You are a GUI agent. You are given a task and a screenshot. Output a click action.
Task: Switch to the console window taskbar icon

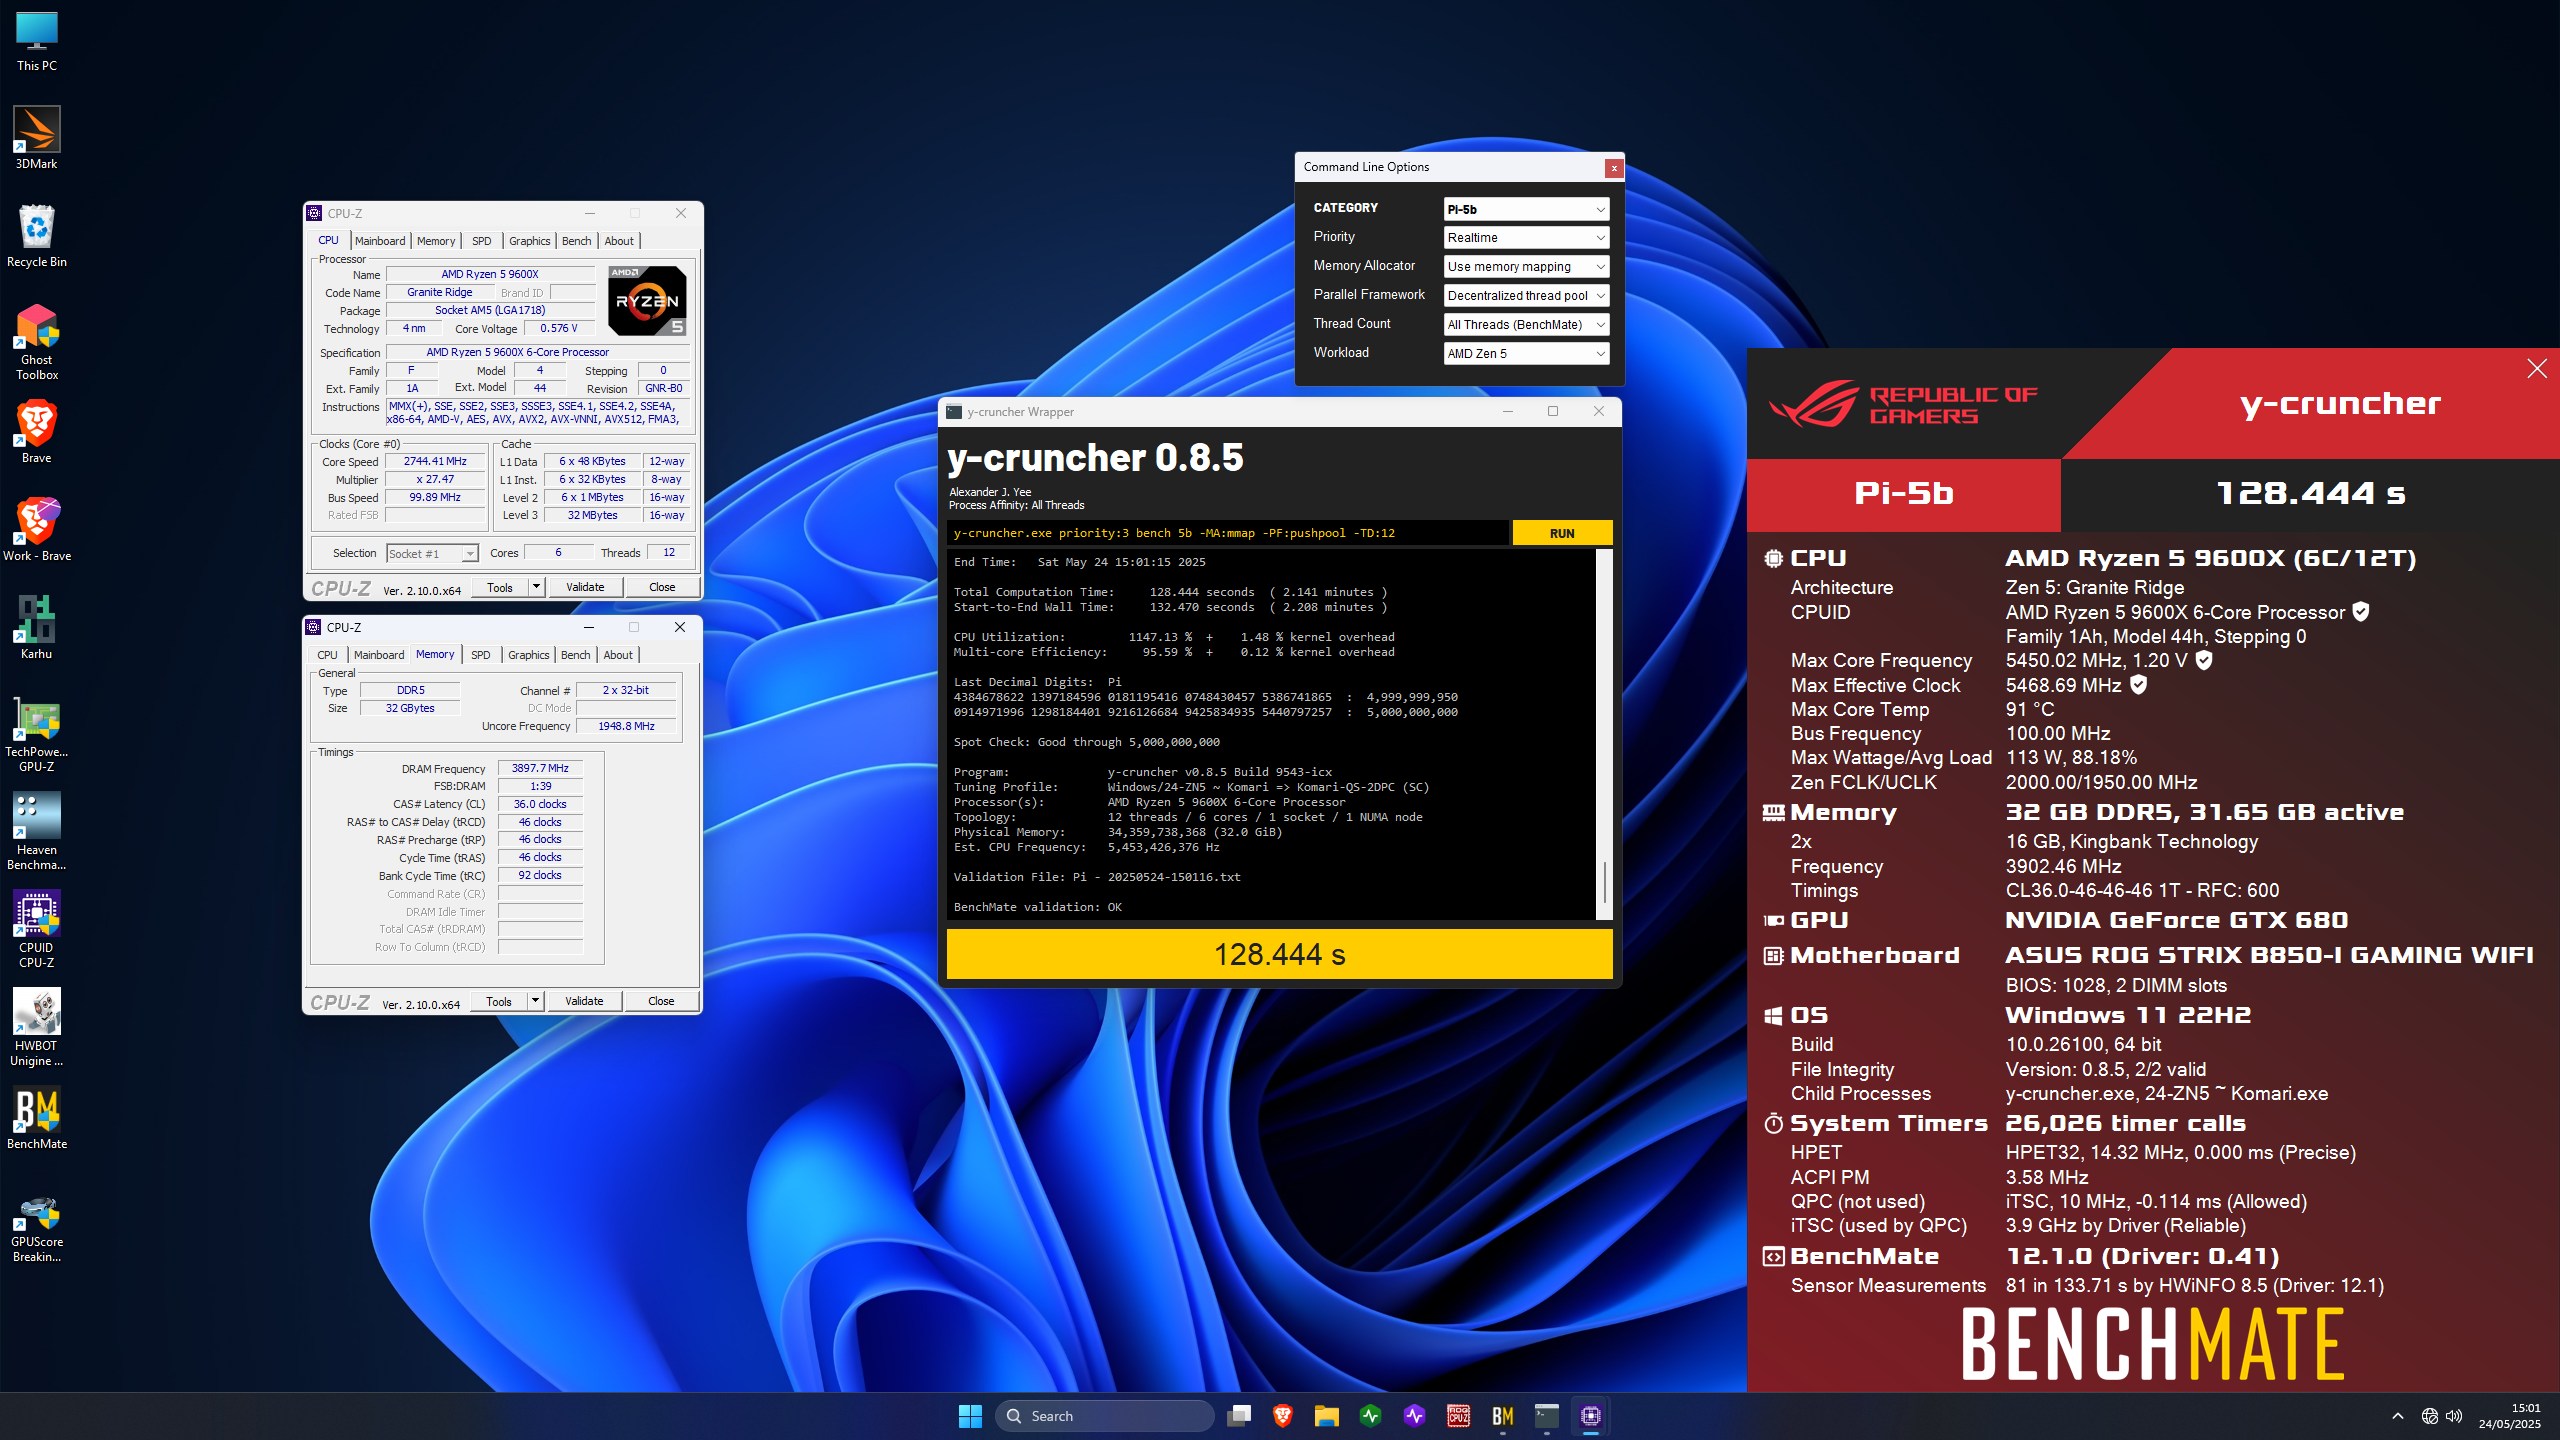pos(1547,1416)
